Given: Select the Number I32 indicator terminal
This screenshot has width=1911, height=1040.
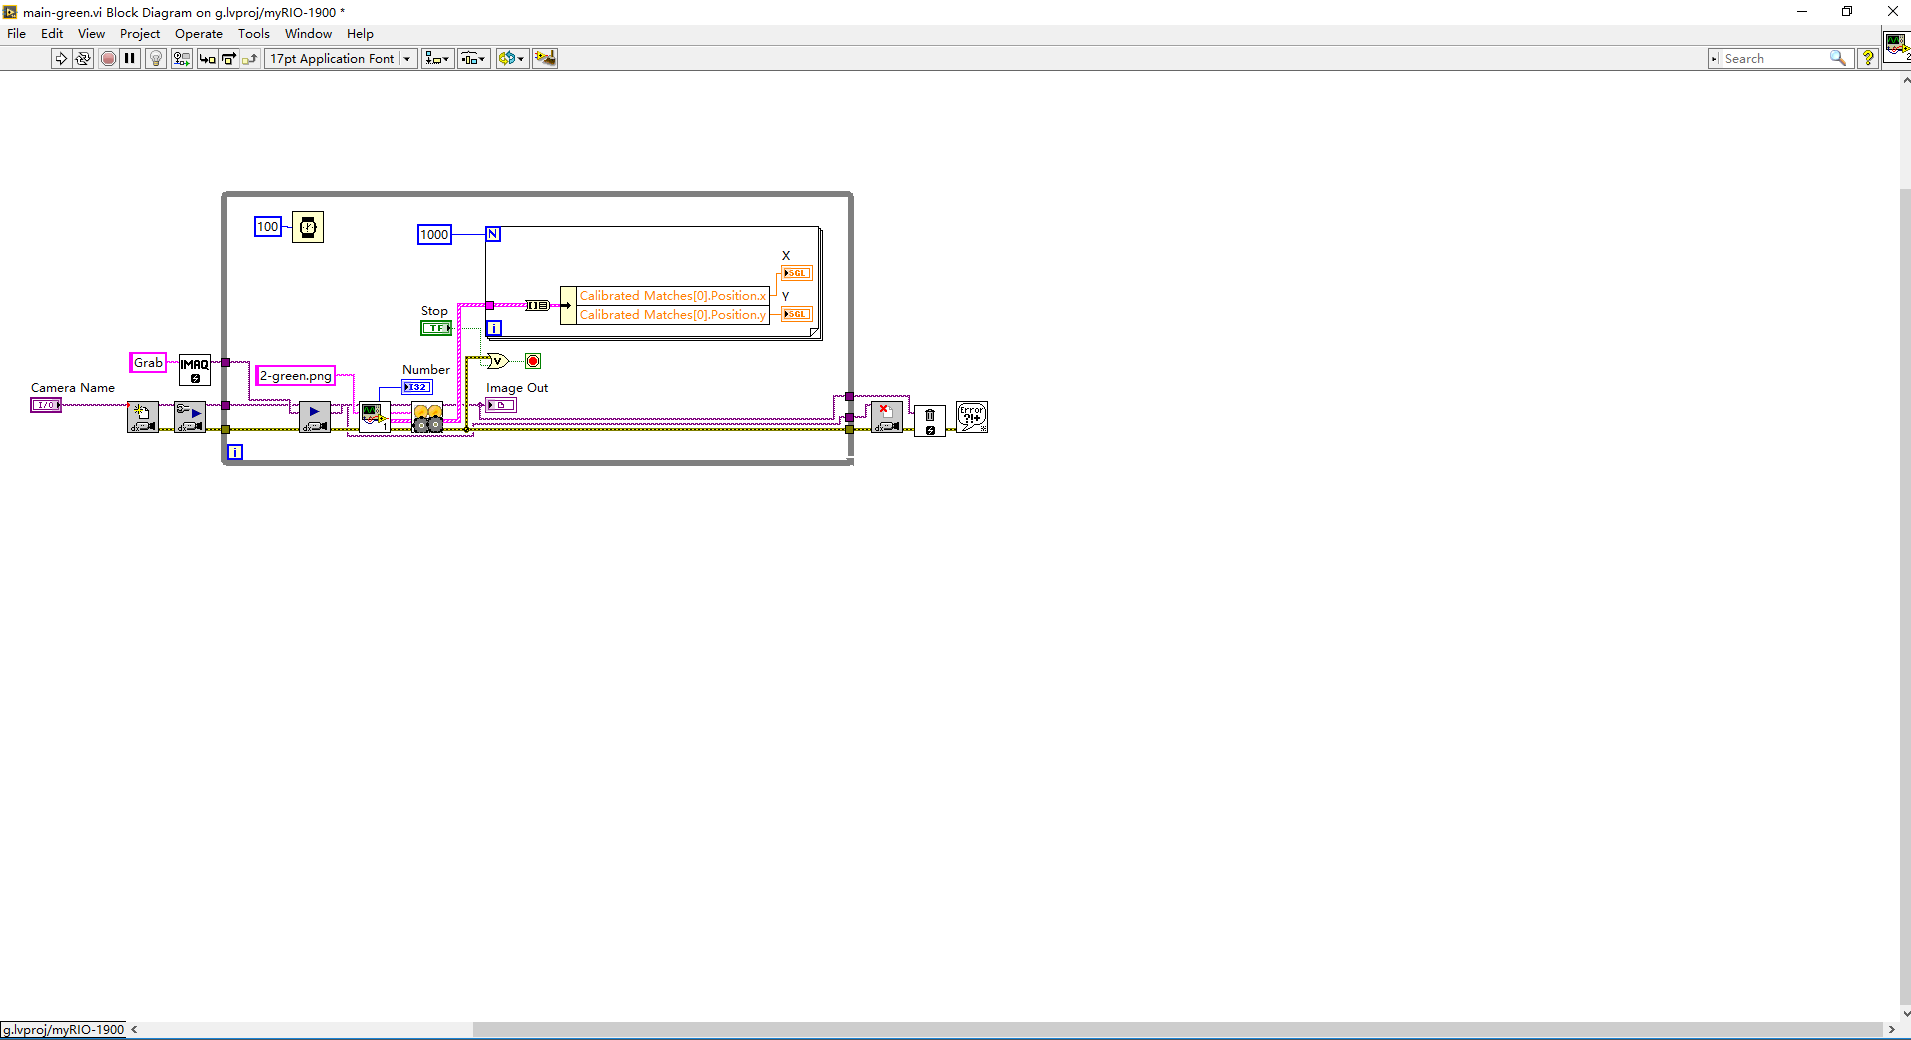Looking at the screenshot, I should [x=417, y=387].
